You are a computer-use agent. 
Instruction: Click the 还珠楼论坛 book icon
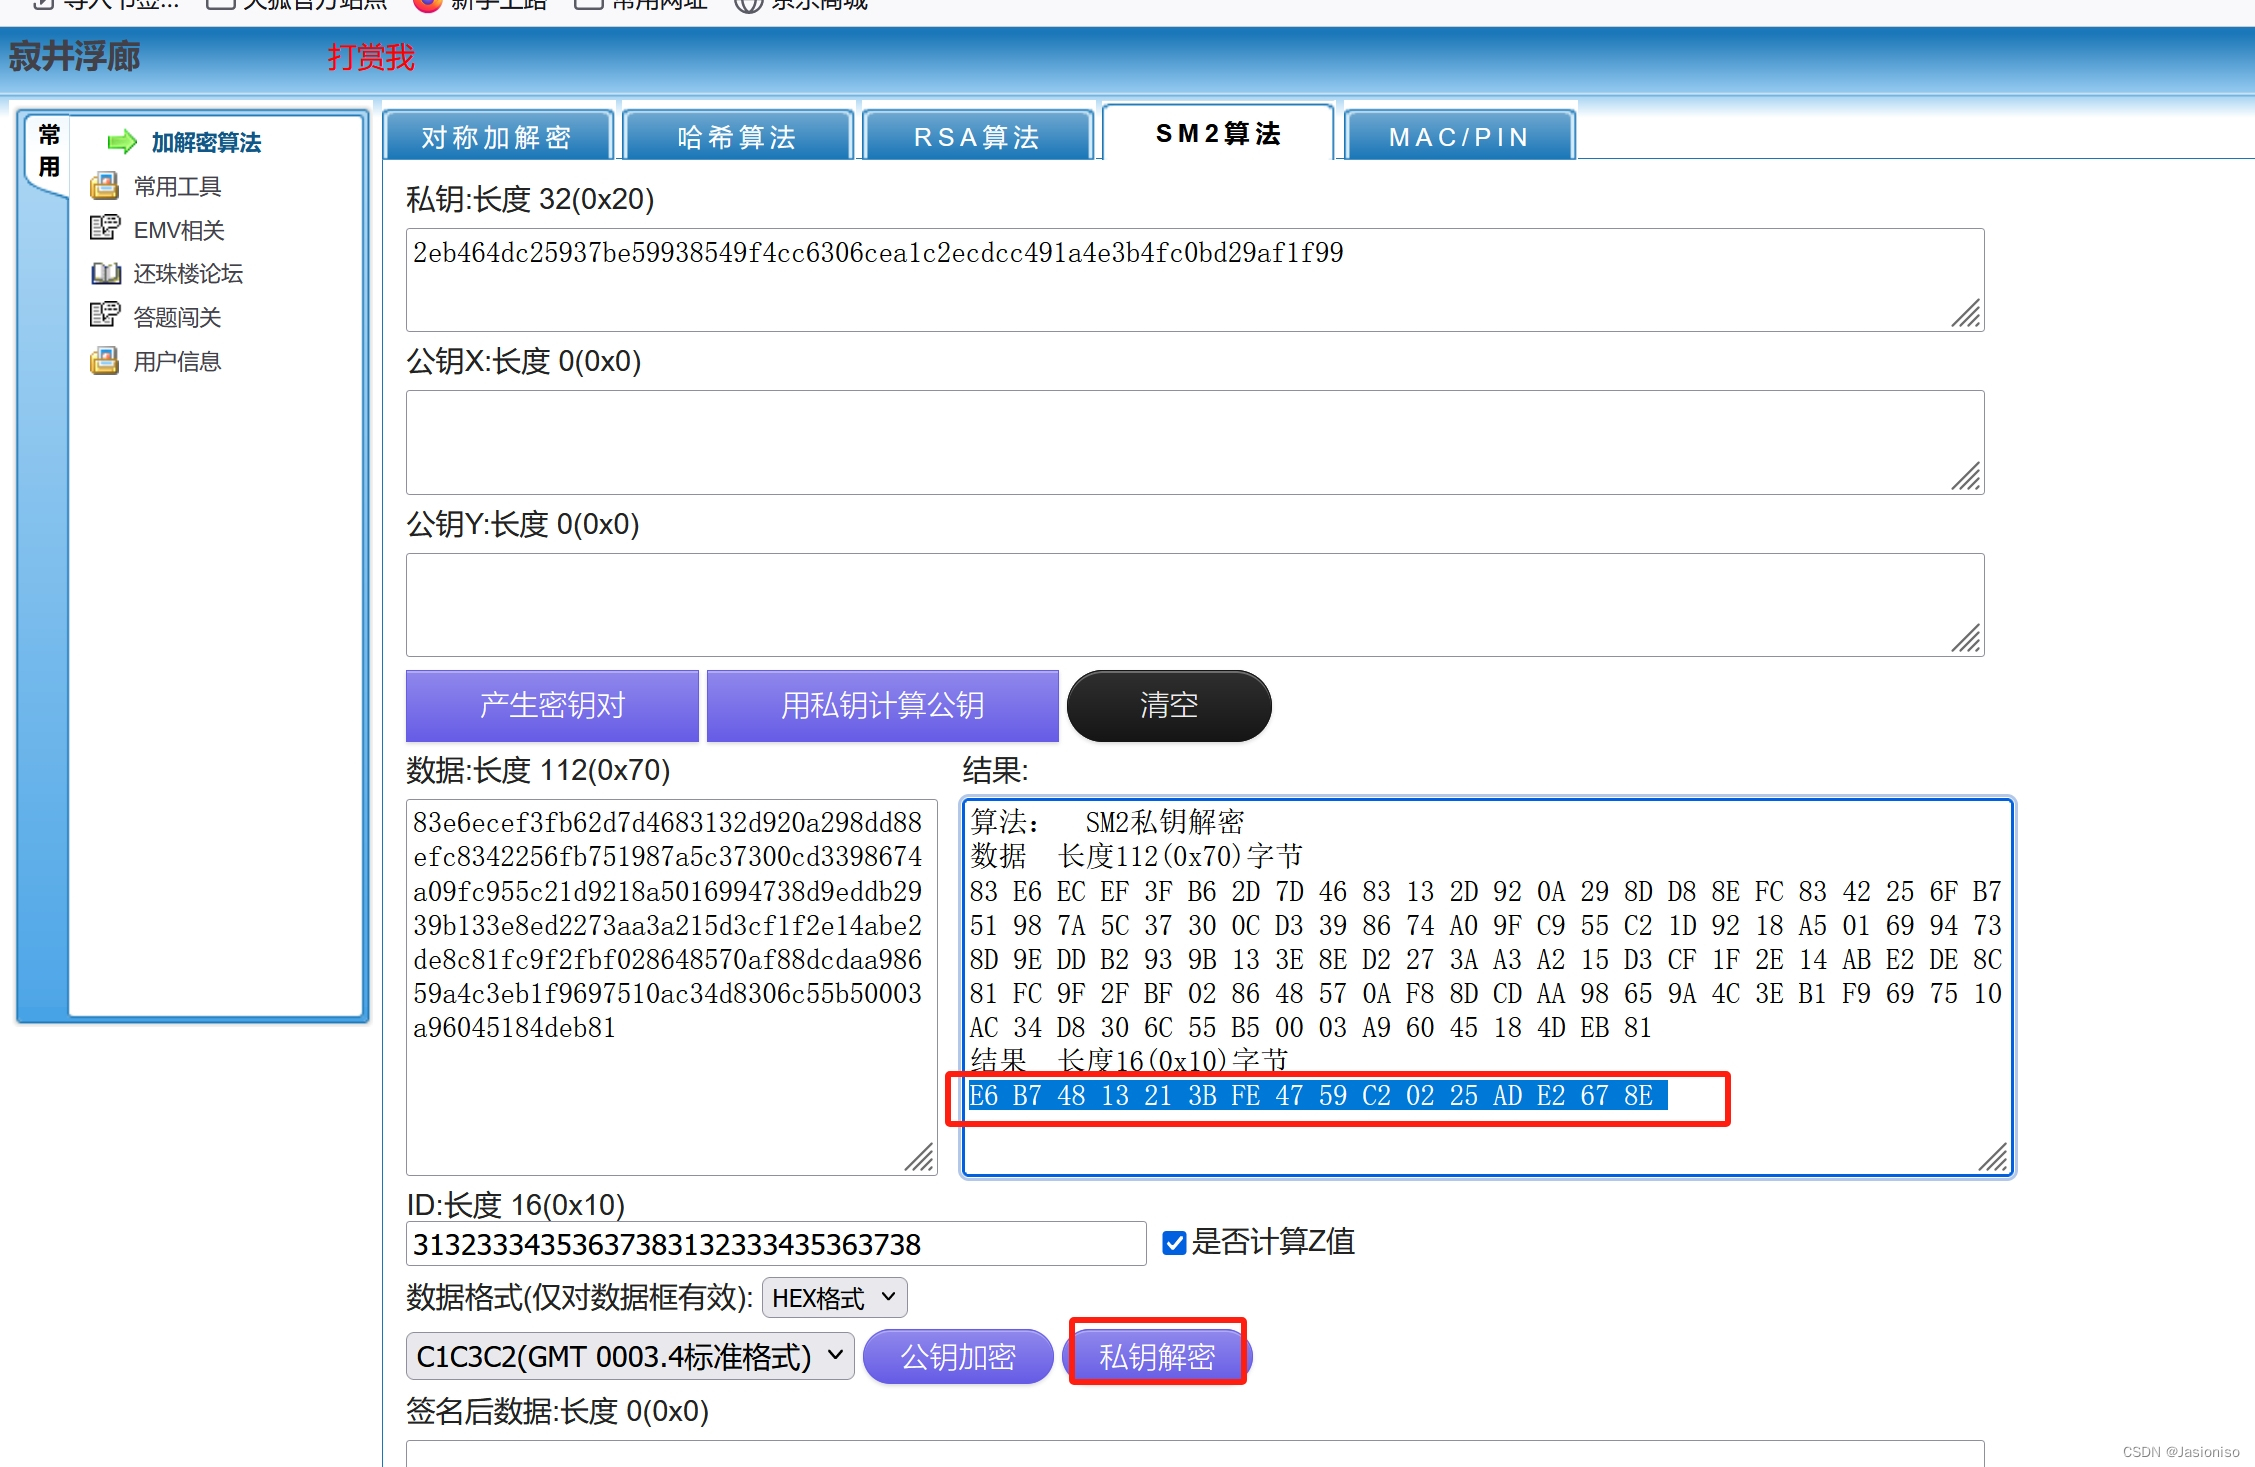(x=105, y=273)
